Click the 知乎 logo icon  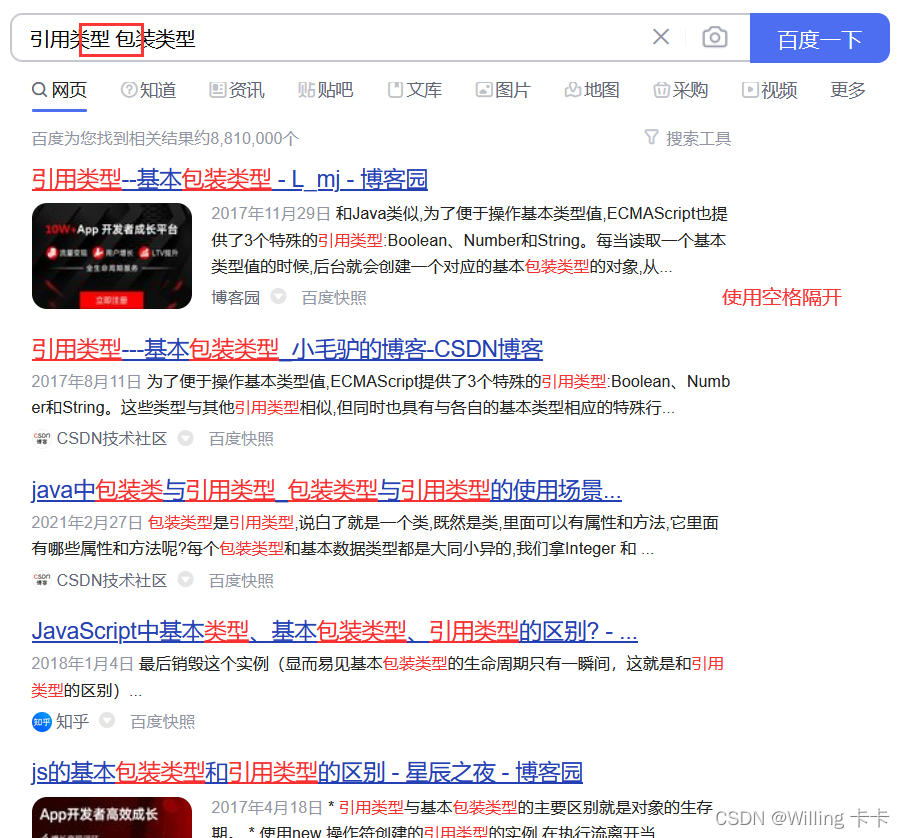tap(42, 721)
